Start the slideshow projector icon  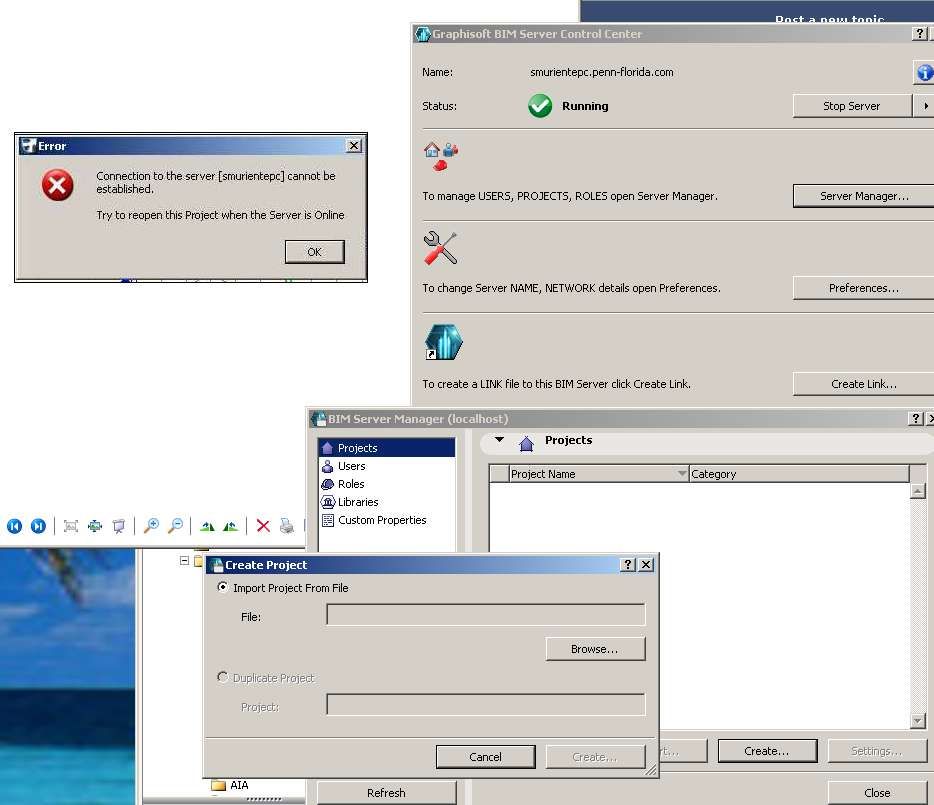pyautogui.click(x=119, y=526)
